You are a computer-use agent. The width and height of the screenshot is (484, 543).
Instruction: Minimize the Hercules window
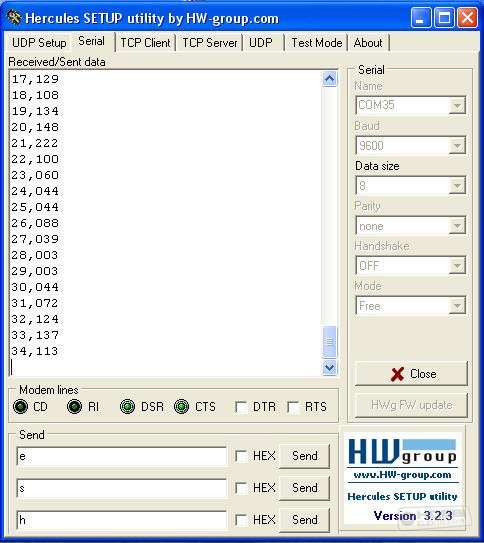421,17
